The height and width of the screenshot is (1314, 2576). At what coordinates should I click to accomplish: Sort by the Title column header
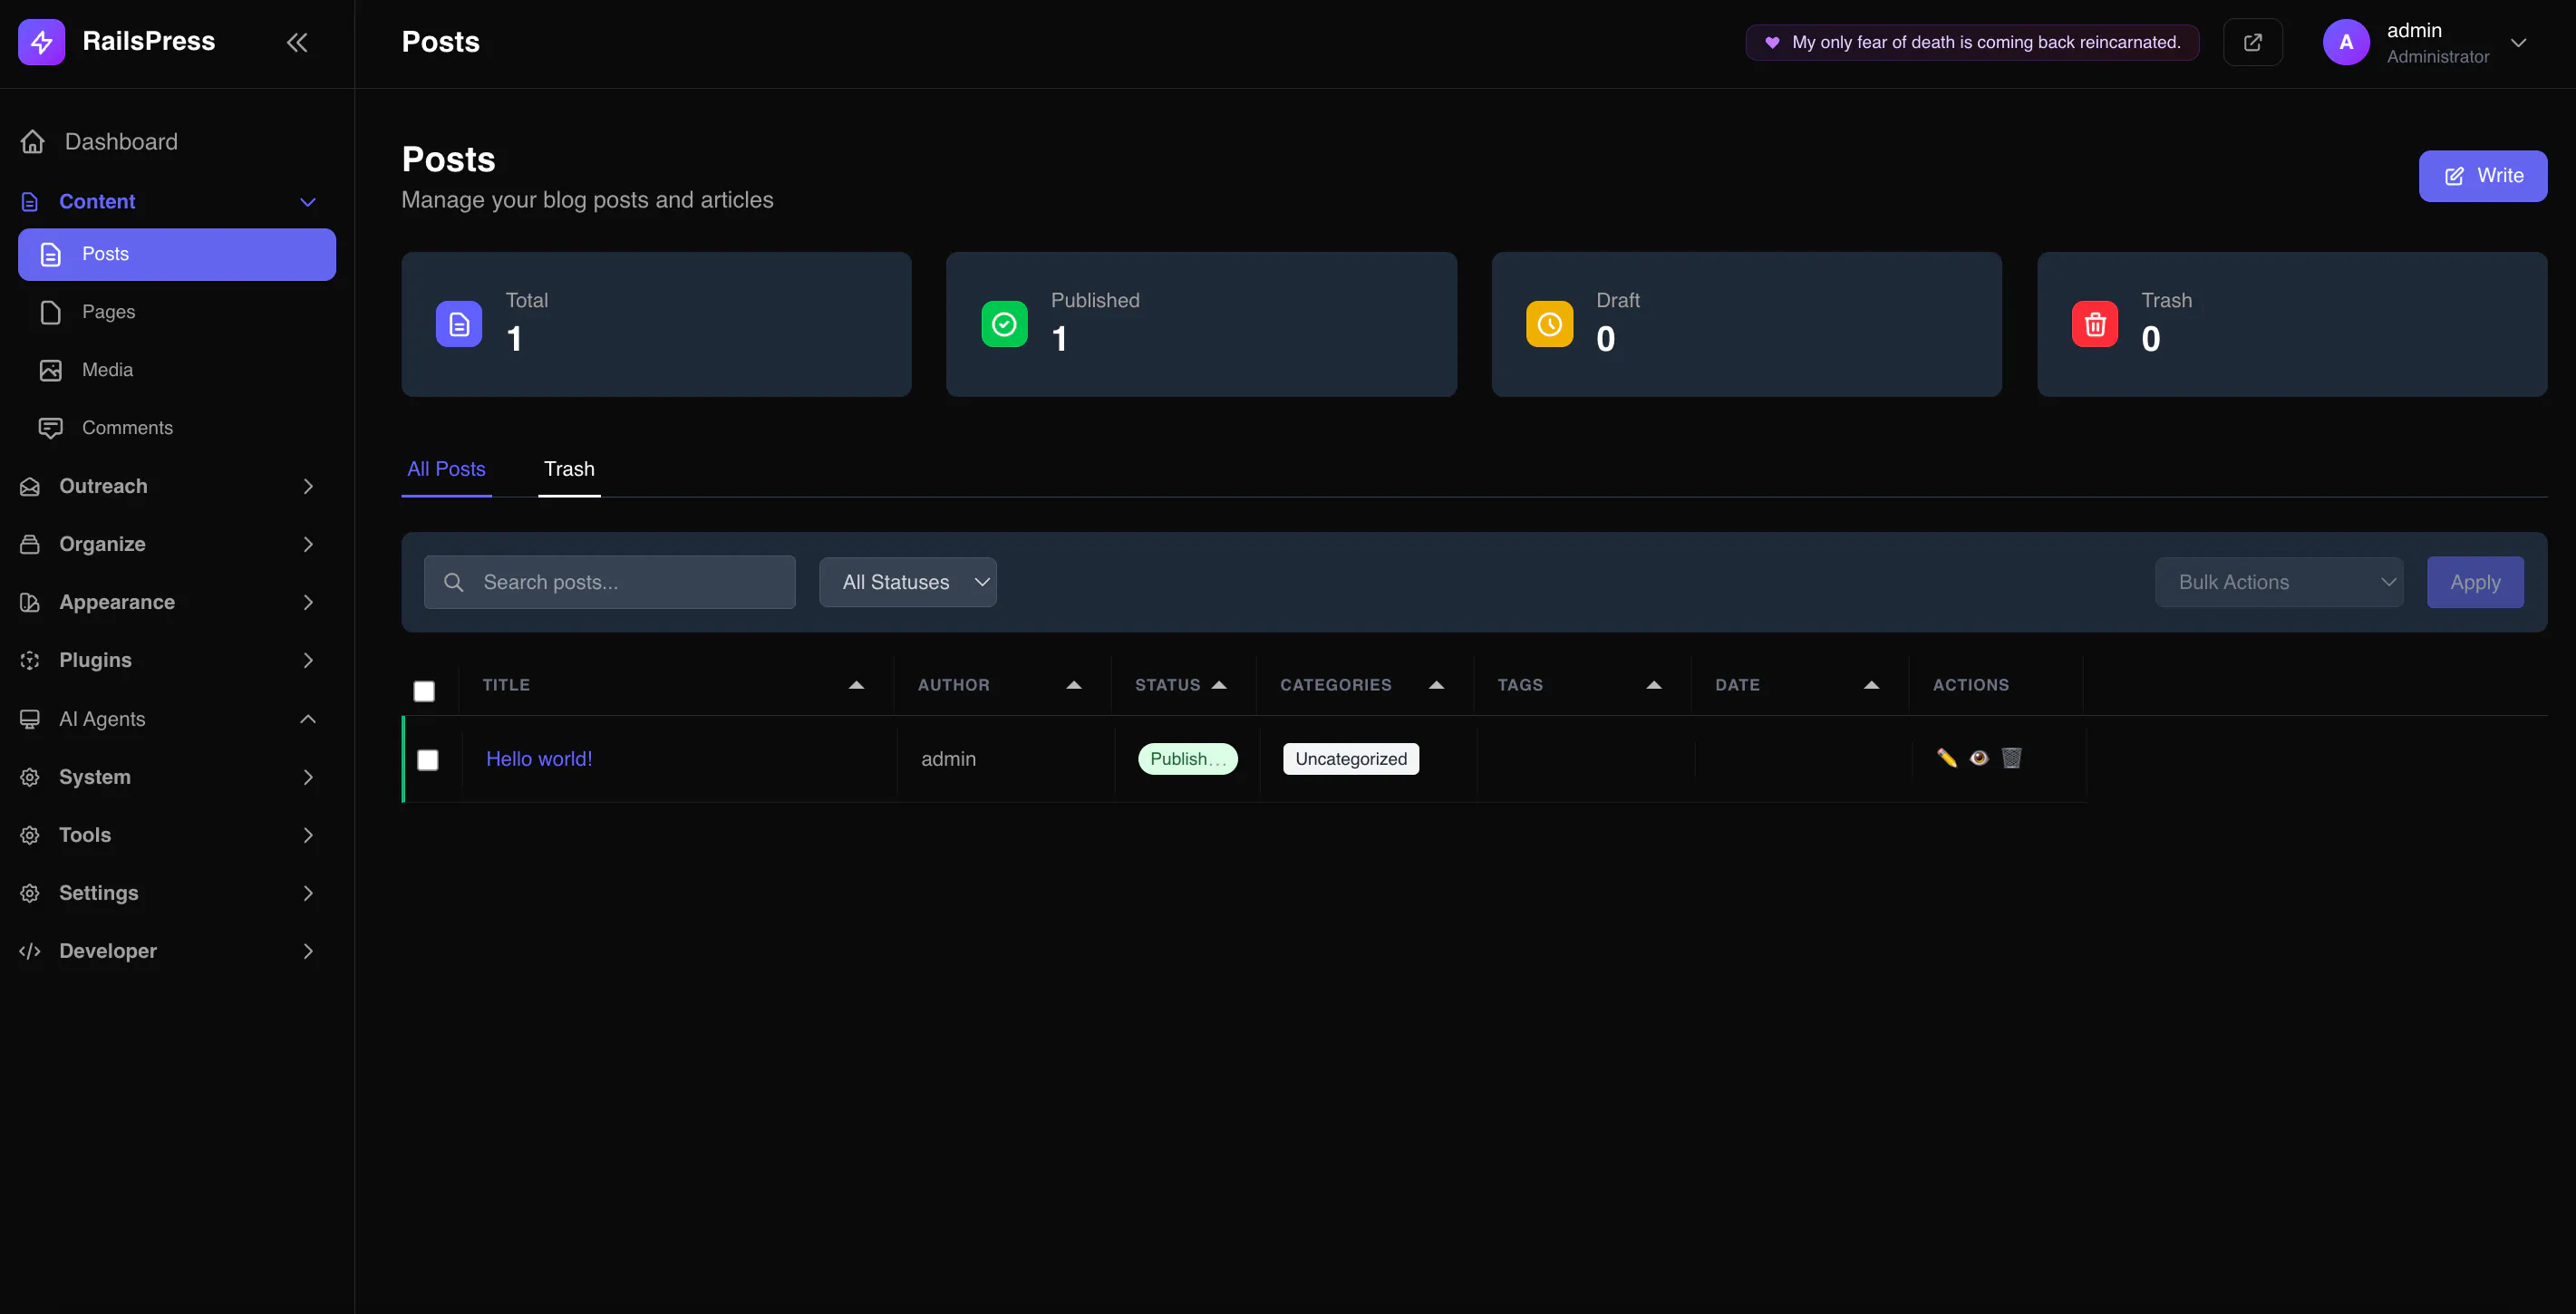click(x=674, y=685)
